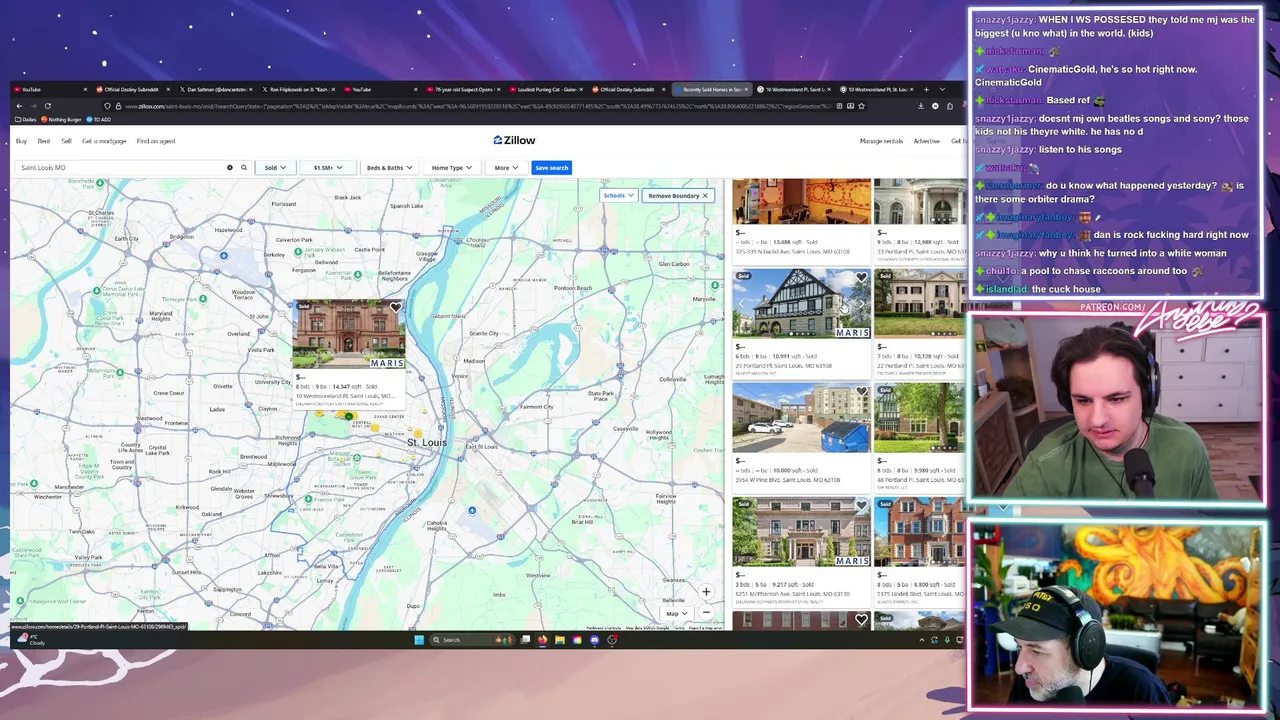
Task: Click the Zillow logo
Action: (514, 140)
